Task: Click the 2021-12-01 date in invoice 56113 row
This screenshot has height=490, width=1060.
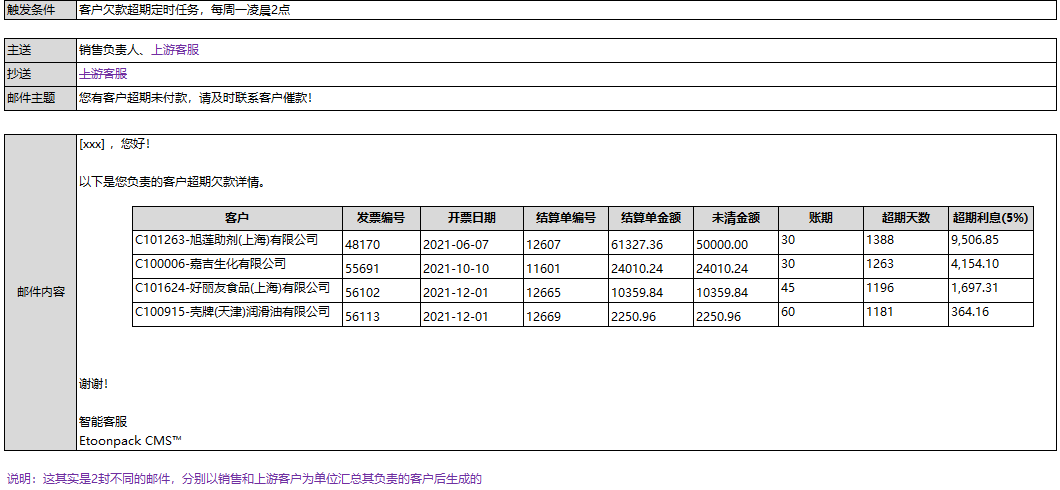Action: click(455, 316)
